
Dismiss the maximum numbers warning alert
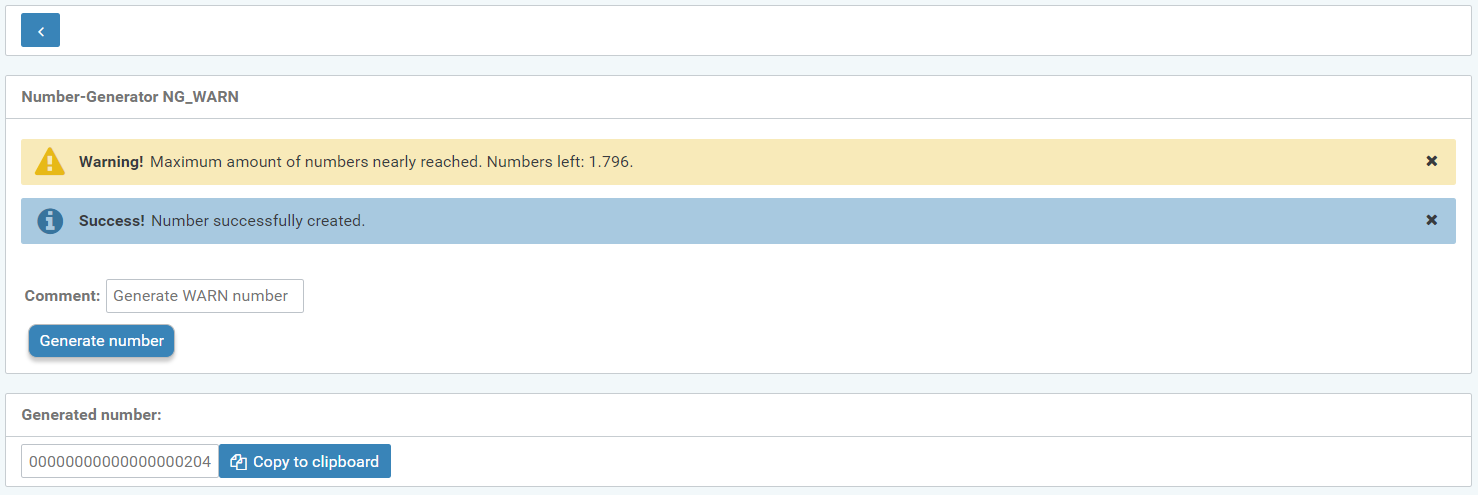1431,161
